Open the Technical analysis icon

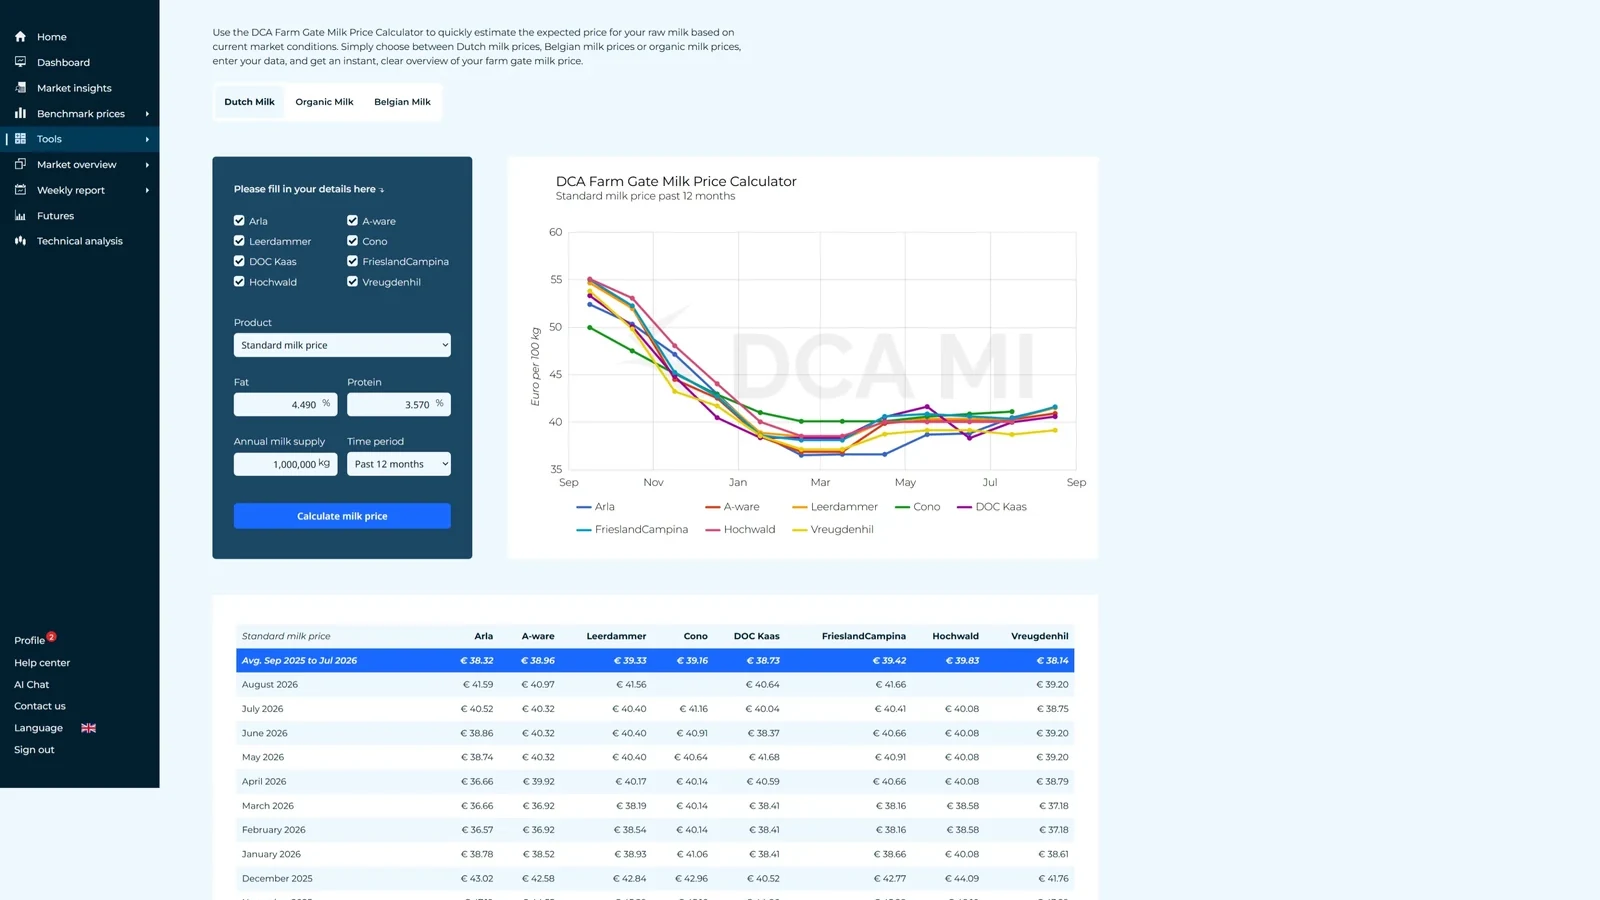click(x=20, y=241)
